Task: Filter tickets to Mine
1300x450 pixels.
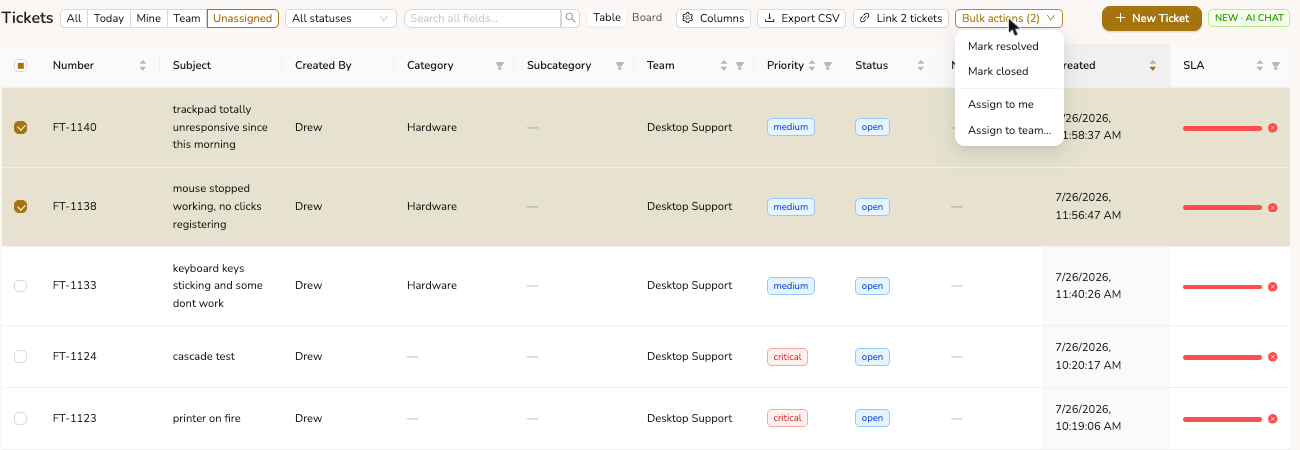Action: point(148,18)
